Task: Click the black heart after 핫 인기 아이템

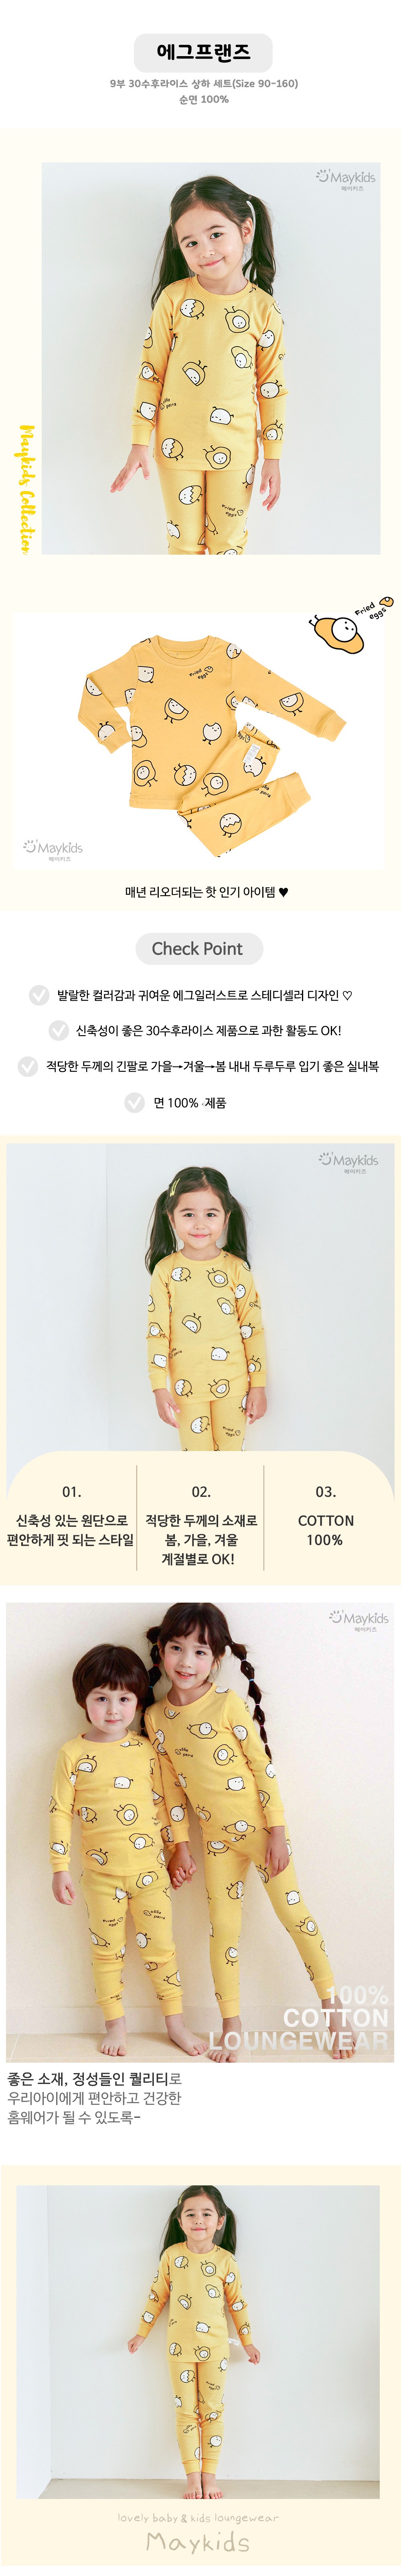Action: tap(284, 892)
